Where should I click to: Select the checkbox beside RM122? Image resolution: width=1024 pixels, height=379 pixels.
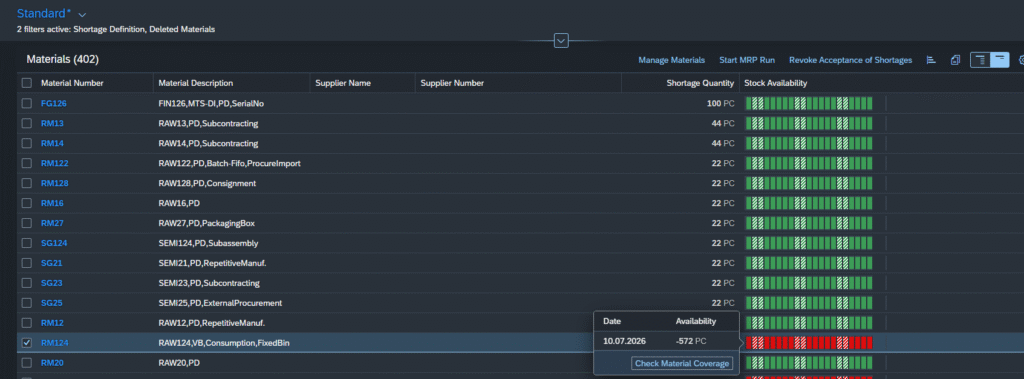(26, 163)
